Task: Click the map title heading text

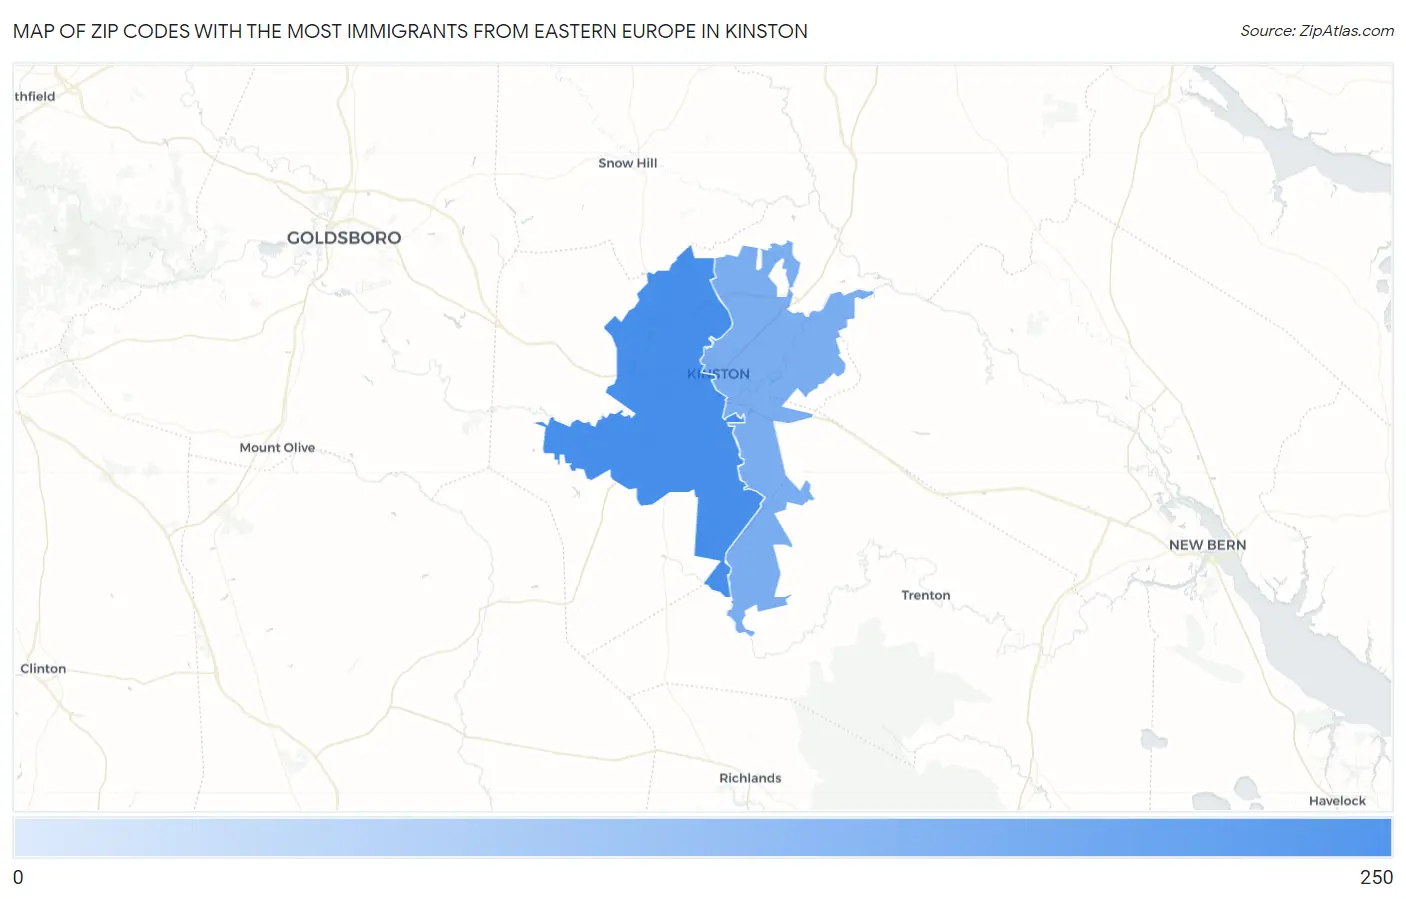Action: 410,31
